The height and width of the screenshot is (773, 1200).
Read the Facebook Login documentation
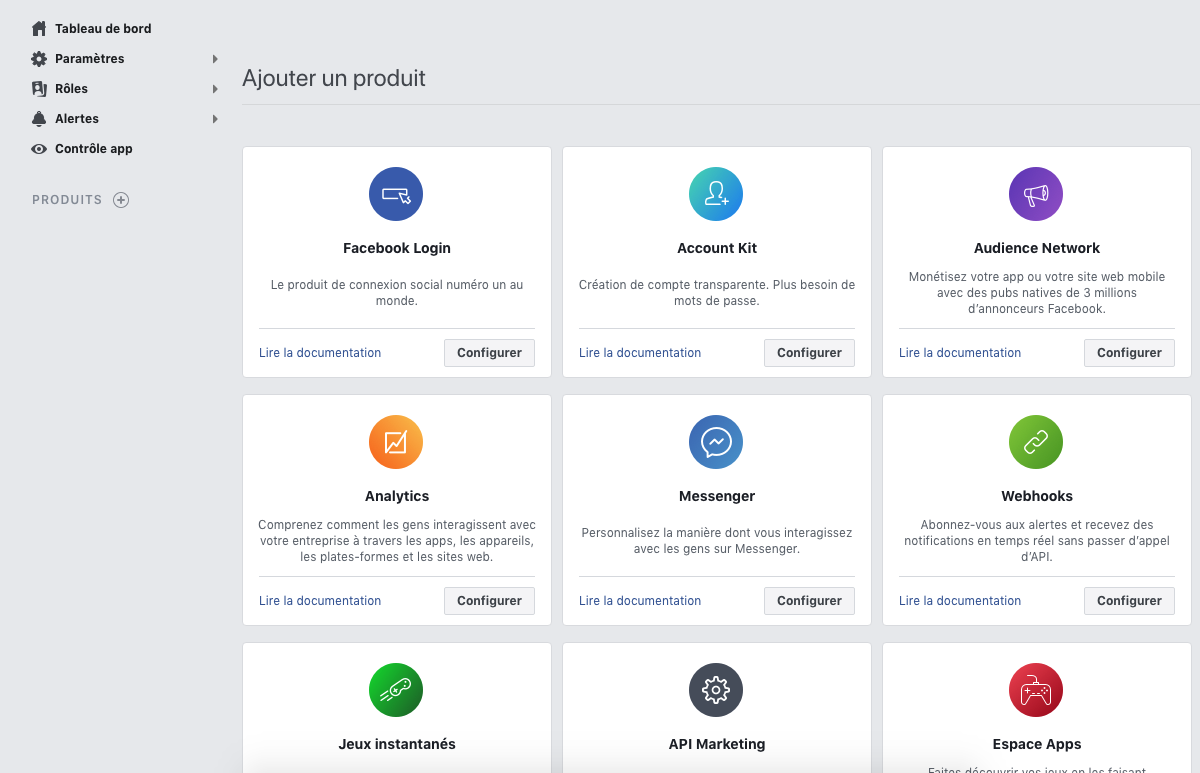[x=320, y=353]
